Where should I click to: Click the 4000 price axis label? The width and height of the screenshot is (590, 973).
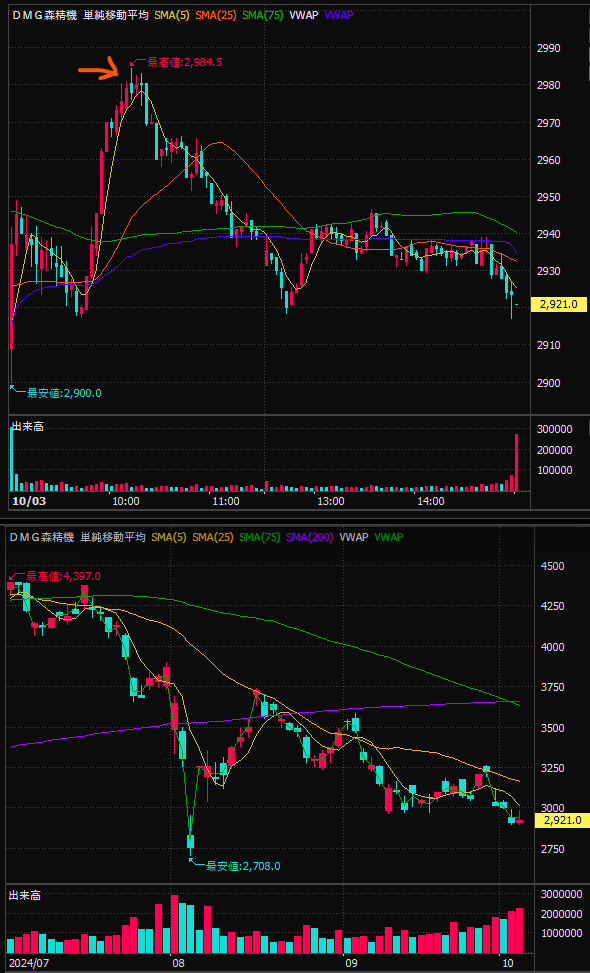pyautogui.click(x=553, y=647)
